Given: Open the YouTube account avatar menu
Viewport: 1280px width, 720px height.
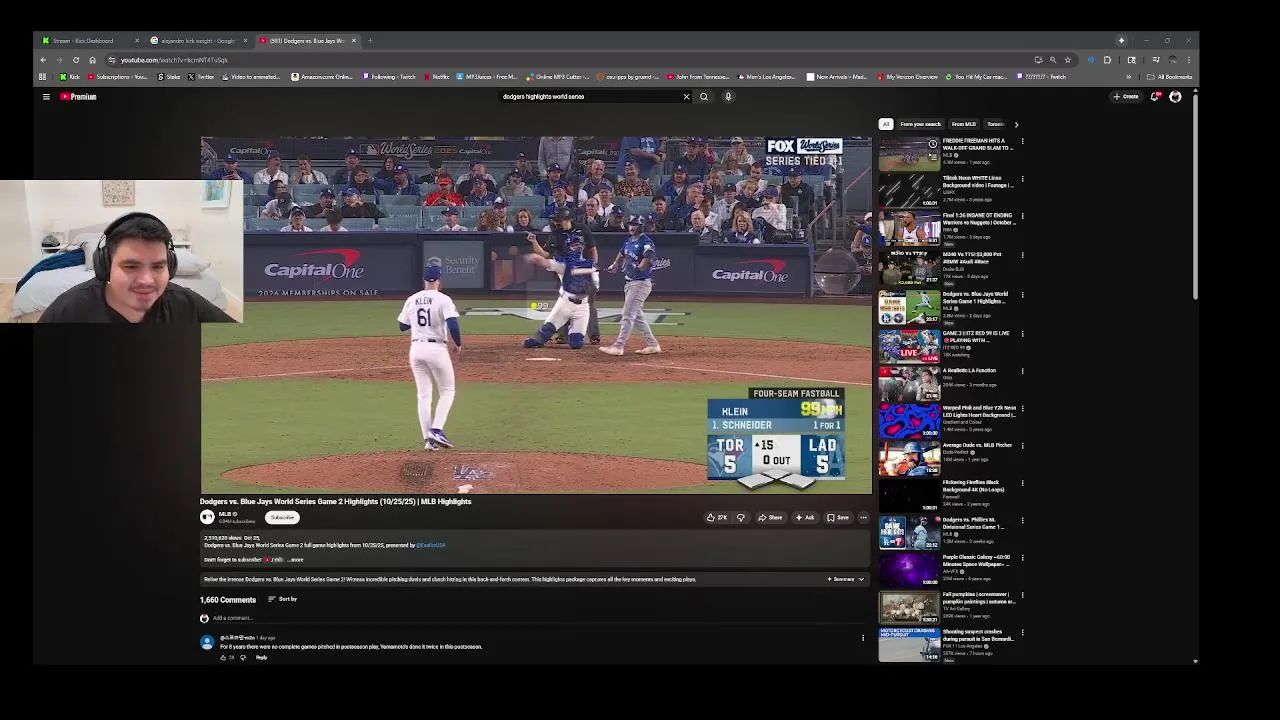Looking at the screenshot, I should click(1175, 97).
